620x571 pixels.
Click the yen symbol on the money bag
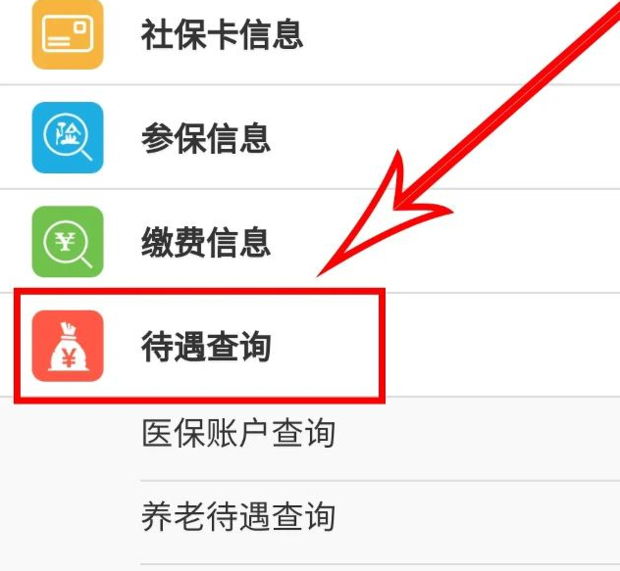[69, 359]
